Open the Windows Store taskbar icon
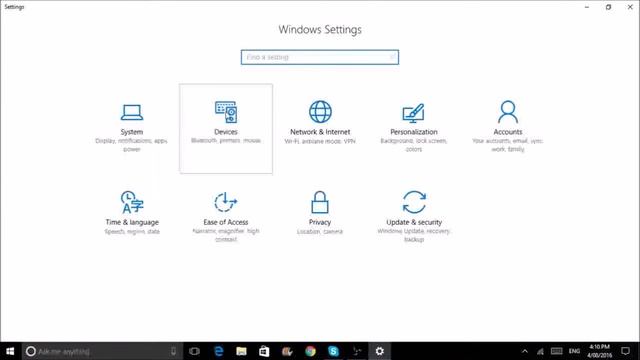 click(264, 351)
